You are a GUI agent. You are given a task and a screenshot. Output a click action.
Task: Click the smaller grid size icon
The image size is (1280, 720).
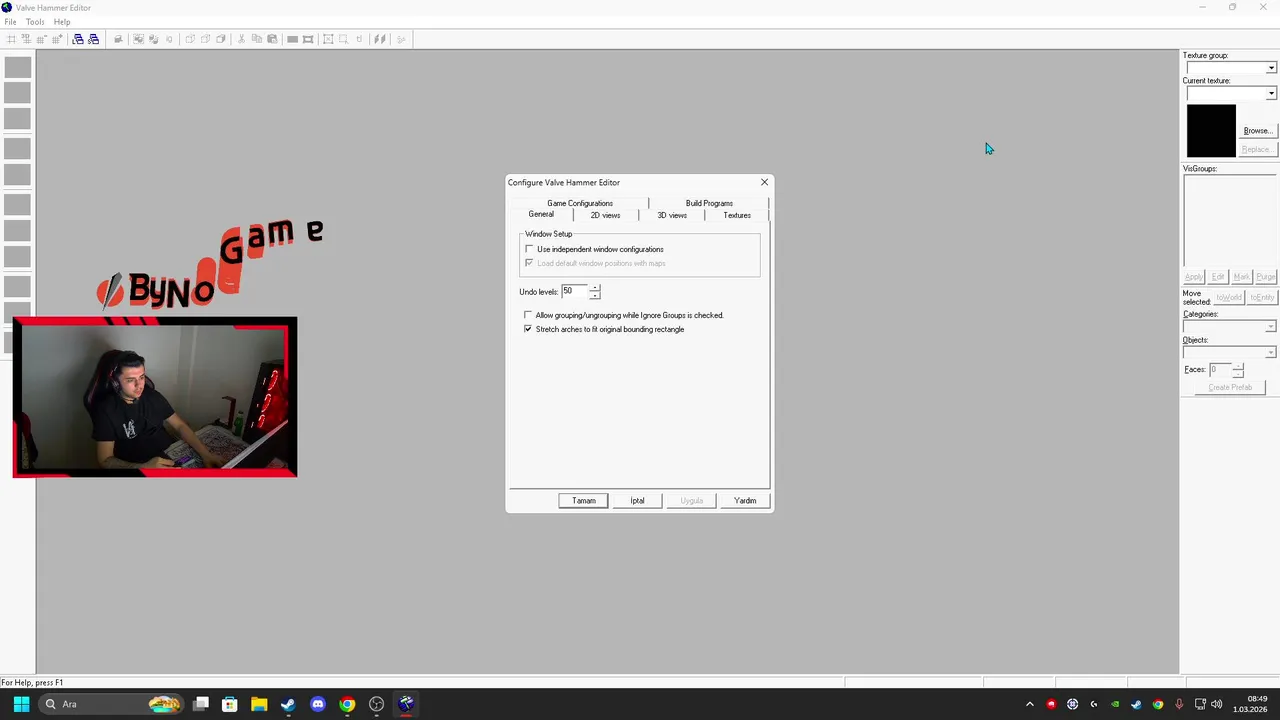coord(42,39)
